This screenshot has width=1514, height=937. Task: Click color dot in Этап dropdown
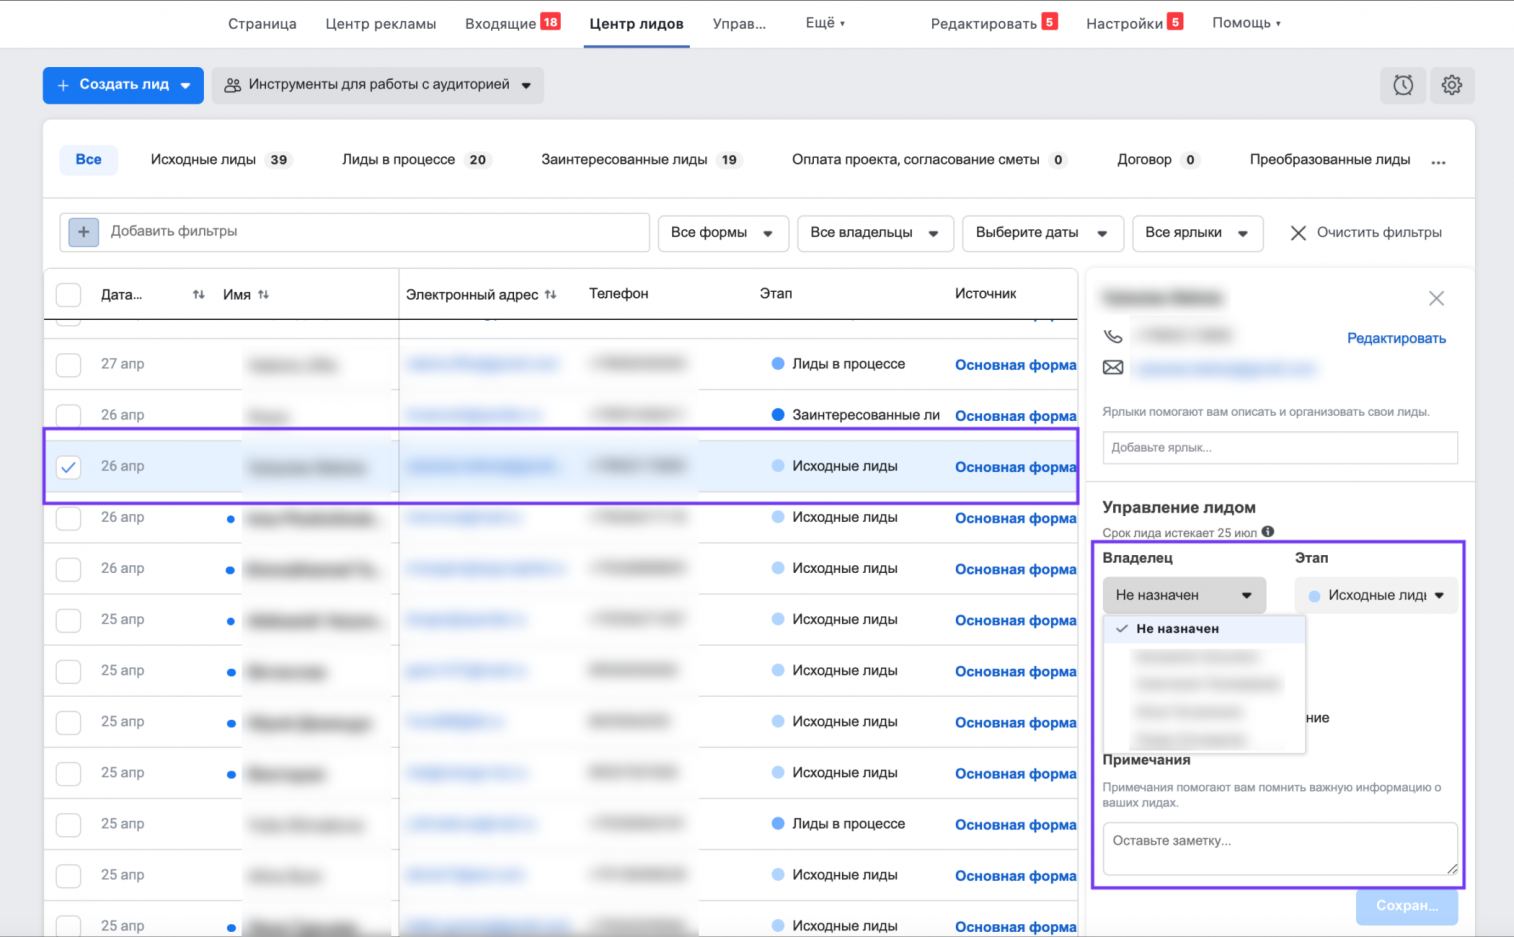(x=1315, y=596)
